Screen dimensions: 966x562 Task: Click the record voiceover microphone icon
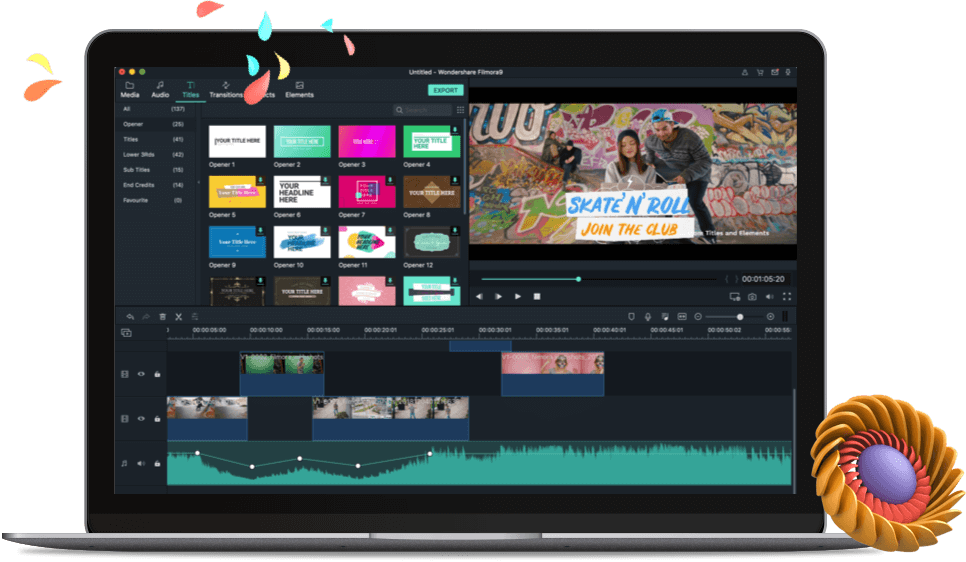[x=648, y=317]
